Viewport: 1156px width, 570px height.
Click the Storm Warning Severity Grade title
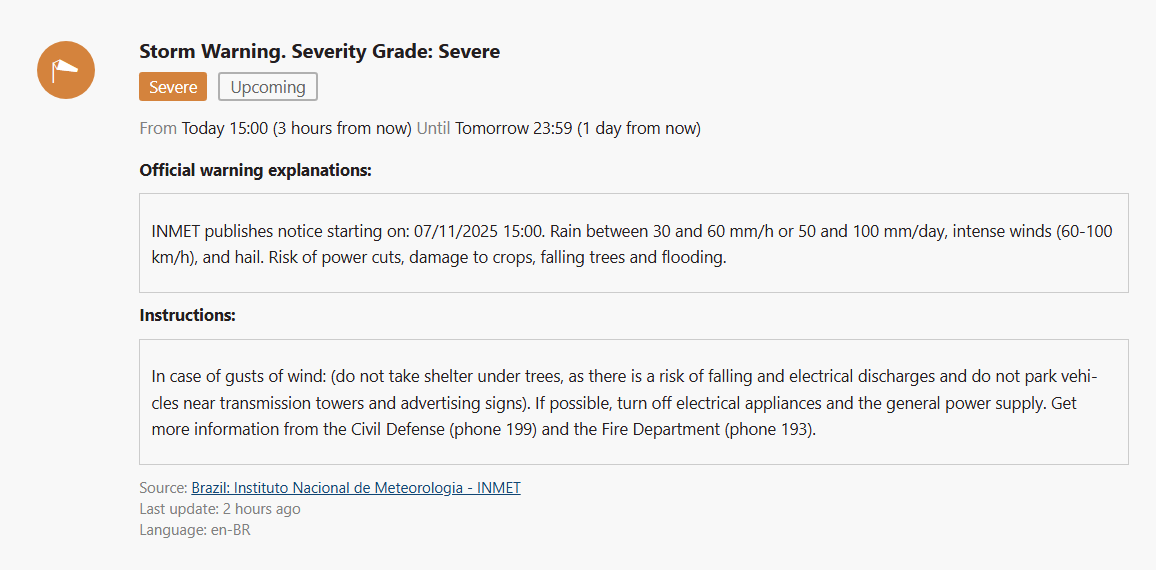319,51
